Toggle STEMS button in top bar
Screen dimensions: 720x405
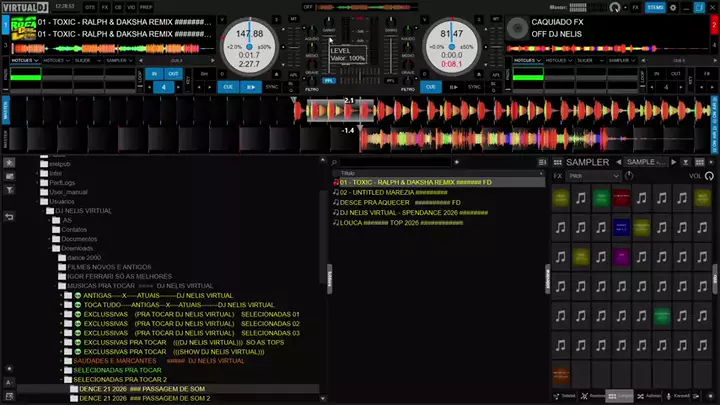tap(655, 7)
